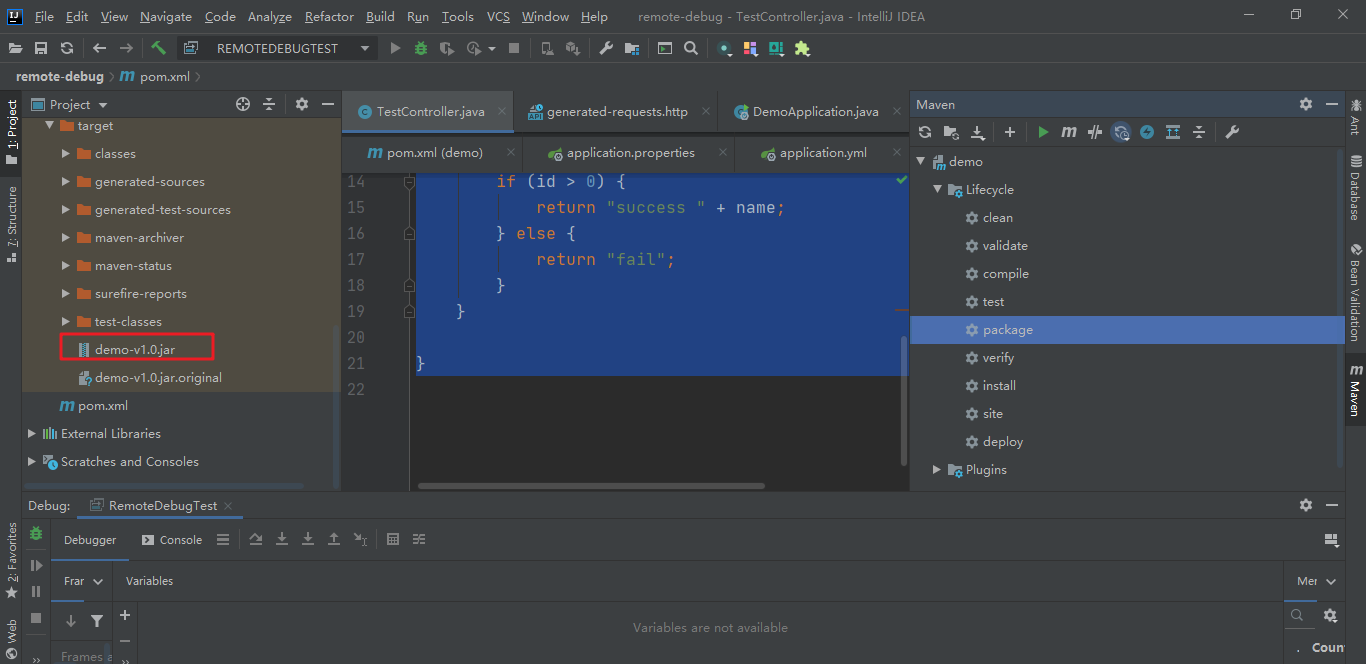The image size is (1366, 664).
Task: Click the Save All floppy icon
Action: [x=41, y=48]
